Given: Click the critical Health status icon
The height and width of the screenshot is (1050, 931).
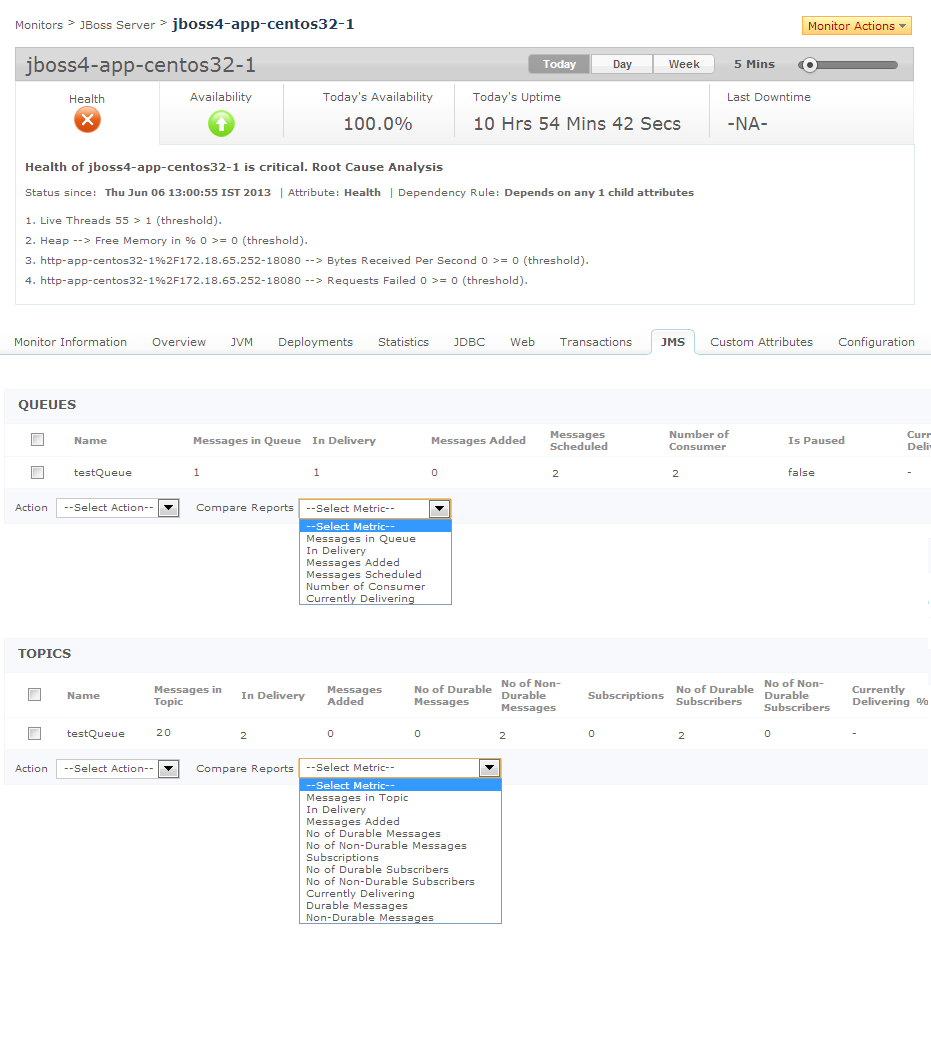Looking at the screenshot, I should point(87,121).
